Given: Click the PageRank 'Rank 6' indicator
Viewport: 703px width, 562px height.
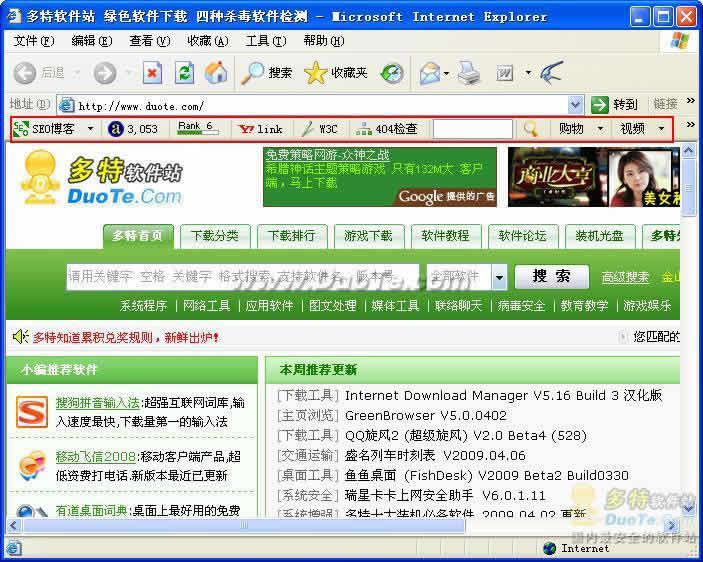Looking at the screenshot, I should click(x=198, y=128).
